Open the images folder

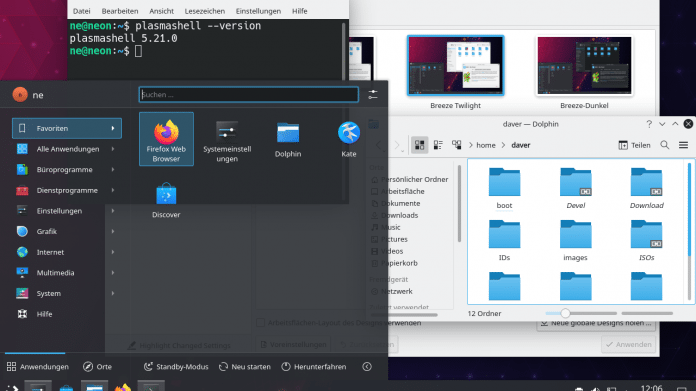(x=575, y=240)
